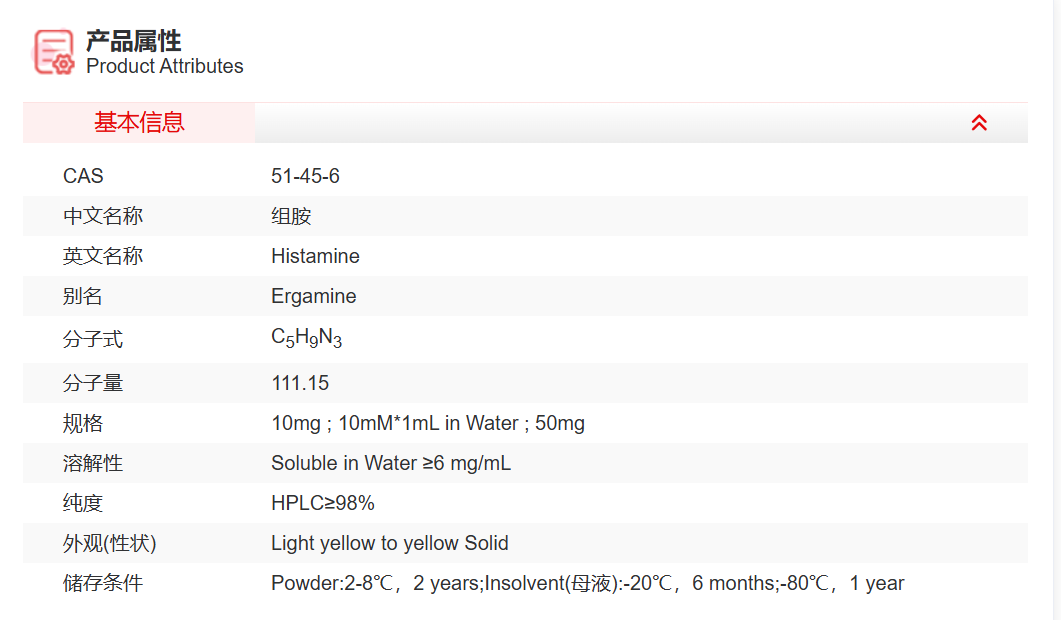Click the 产品属性 heading text

[134, 41]
